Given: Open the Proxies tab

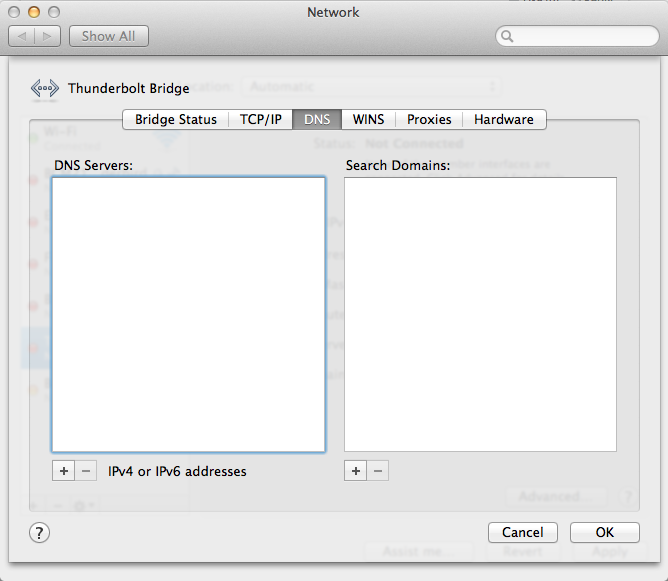Looking at the screenshot, I should pyautogui.click(x=429, y=119).
